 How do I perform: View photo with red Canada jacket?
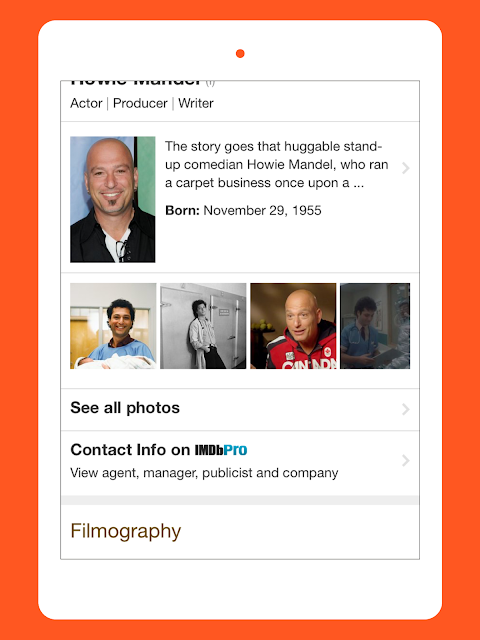click(x=293, y=326)
